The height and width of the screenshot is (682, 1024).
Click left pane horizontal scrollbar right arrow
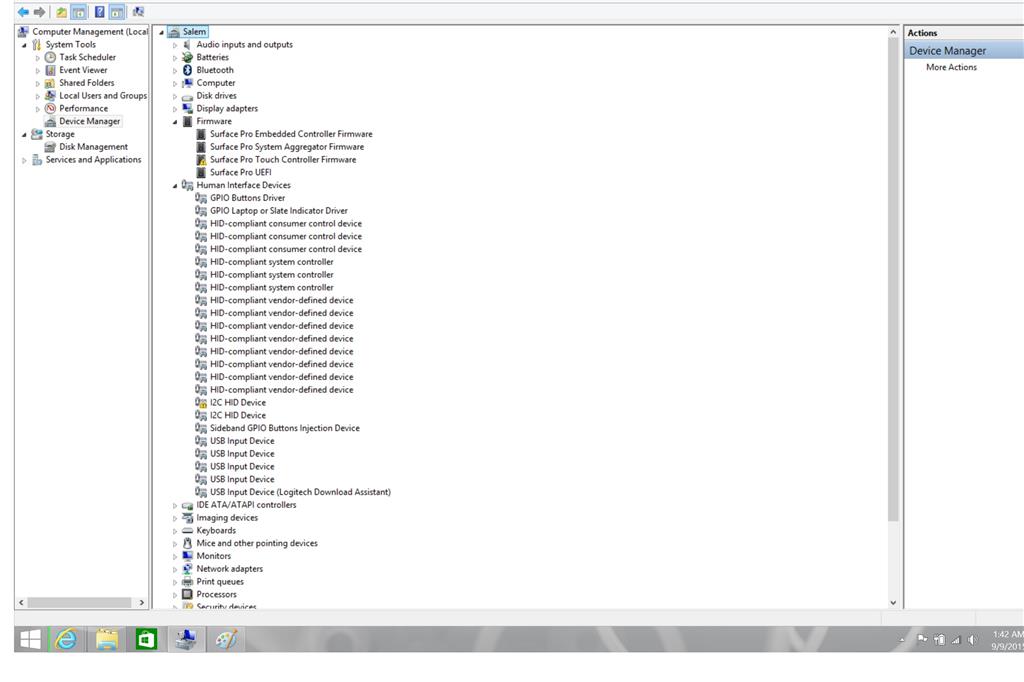(142, 603)
